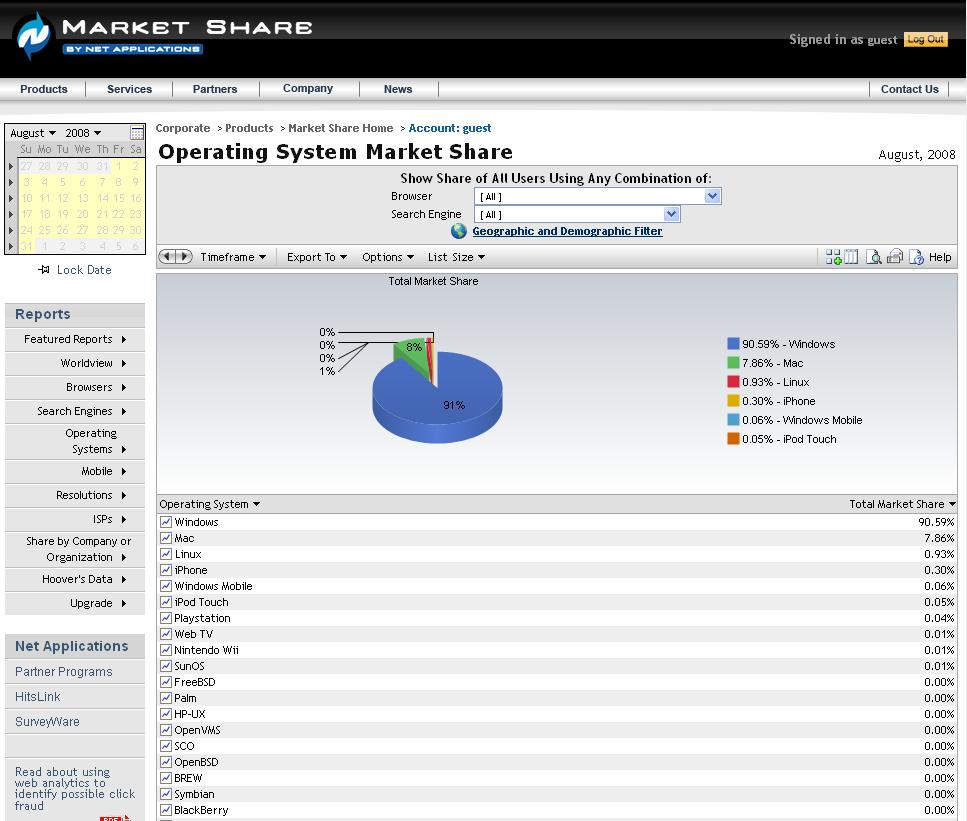The image size is (967, 821).
Task: Open the Company menu
Action: click(x=308, y=88)
